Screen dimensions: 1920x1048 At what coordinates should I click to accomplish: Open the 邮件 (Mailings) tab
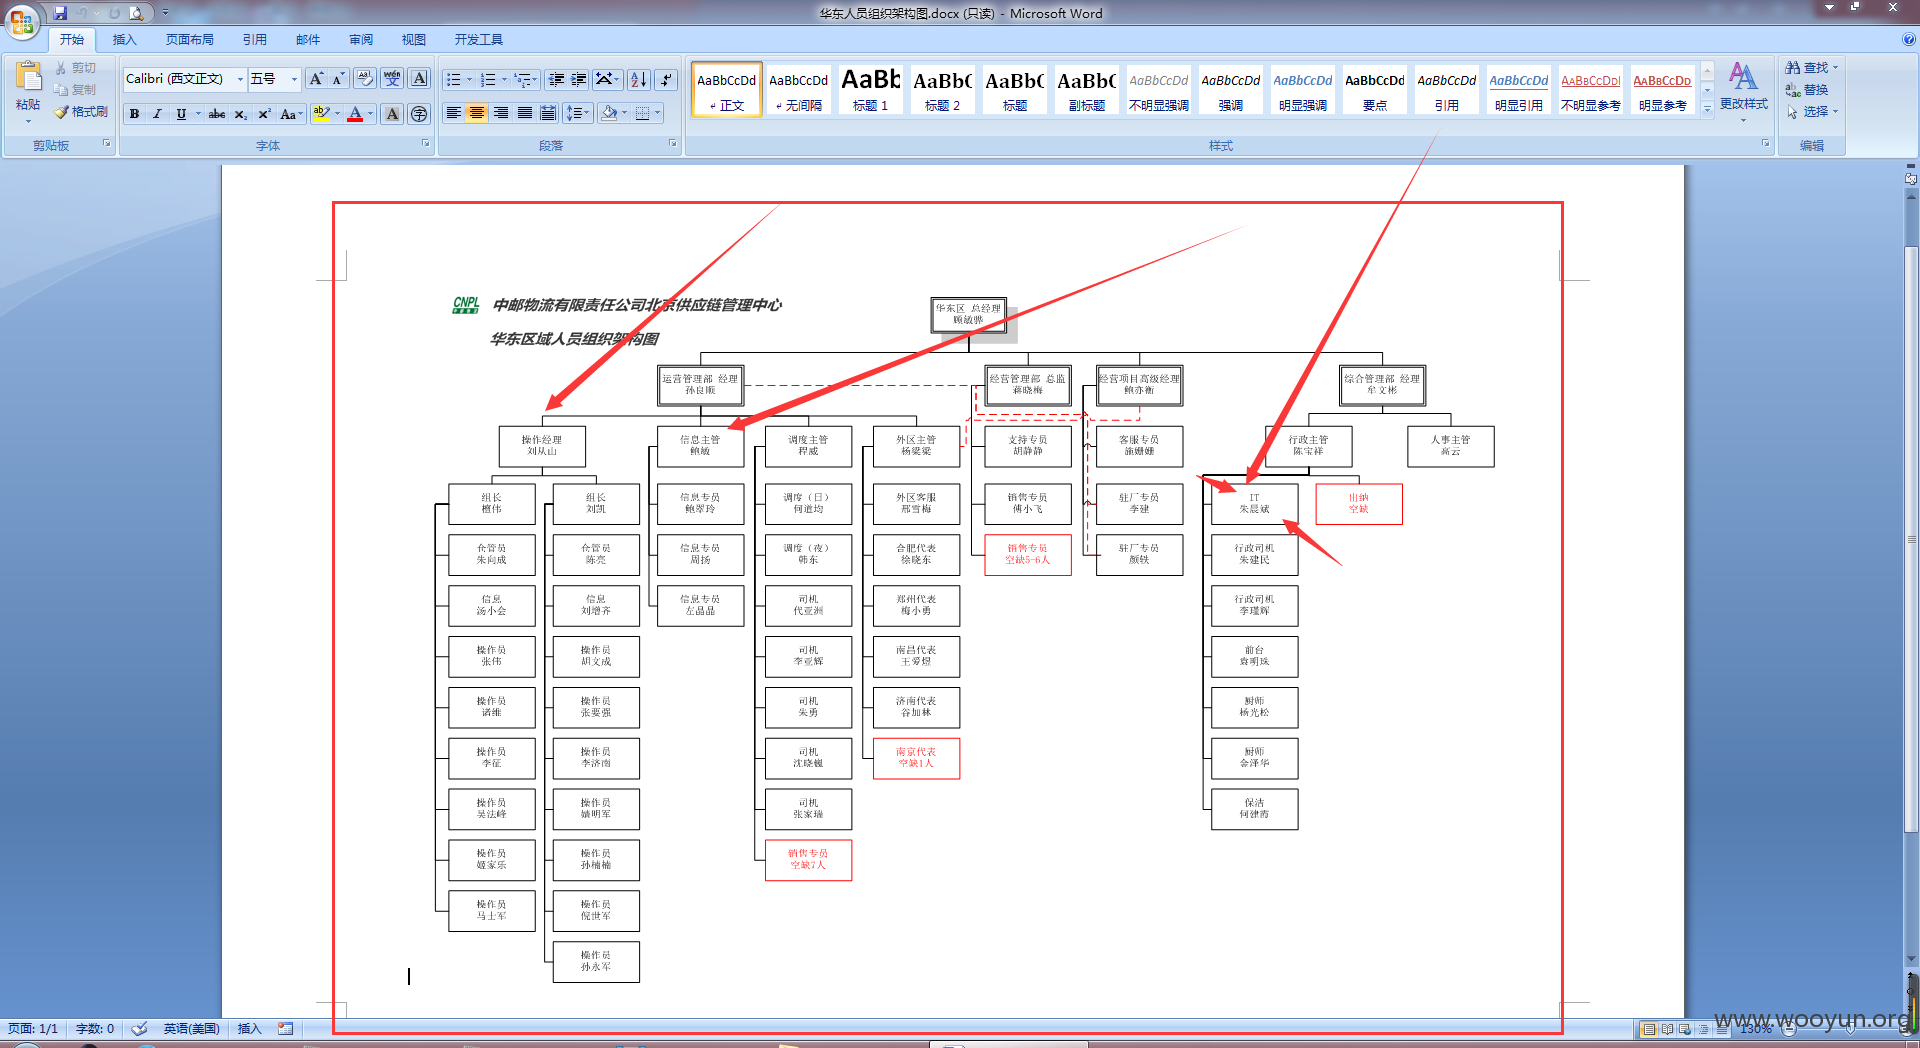308,40
